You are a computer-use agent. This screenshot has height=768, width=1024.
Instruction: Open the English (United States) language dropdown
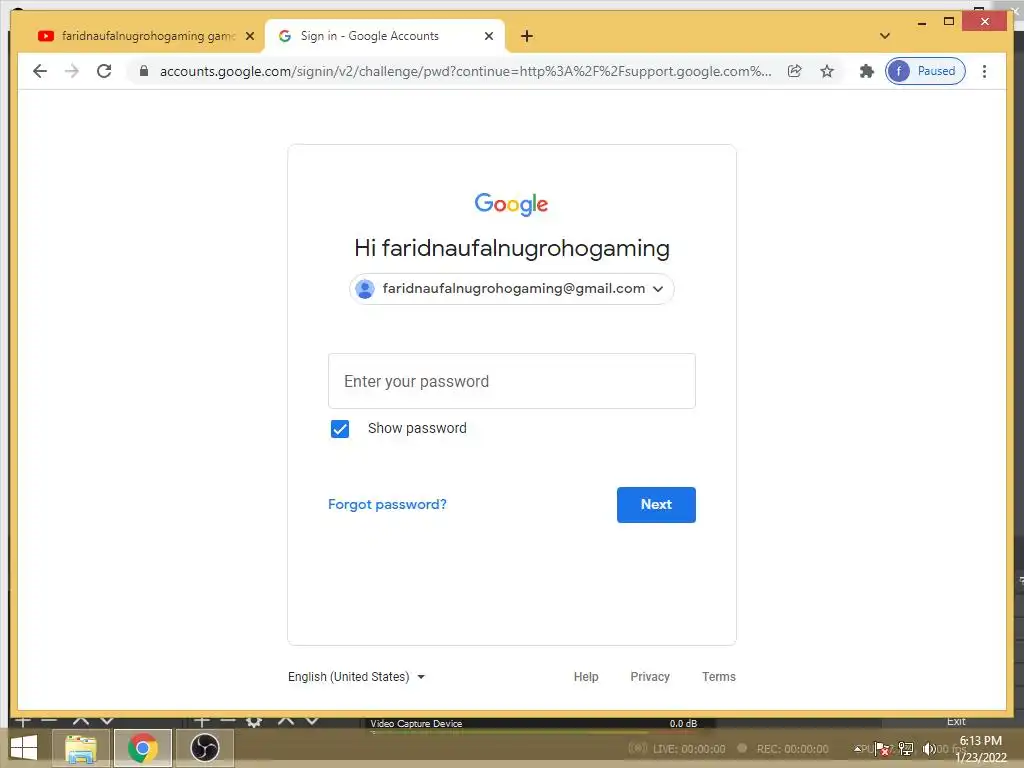[x=357, y=677]
